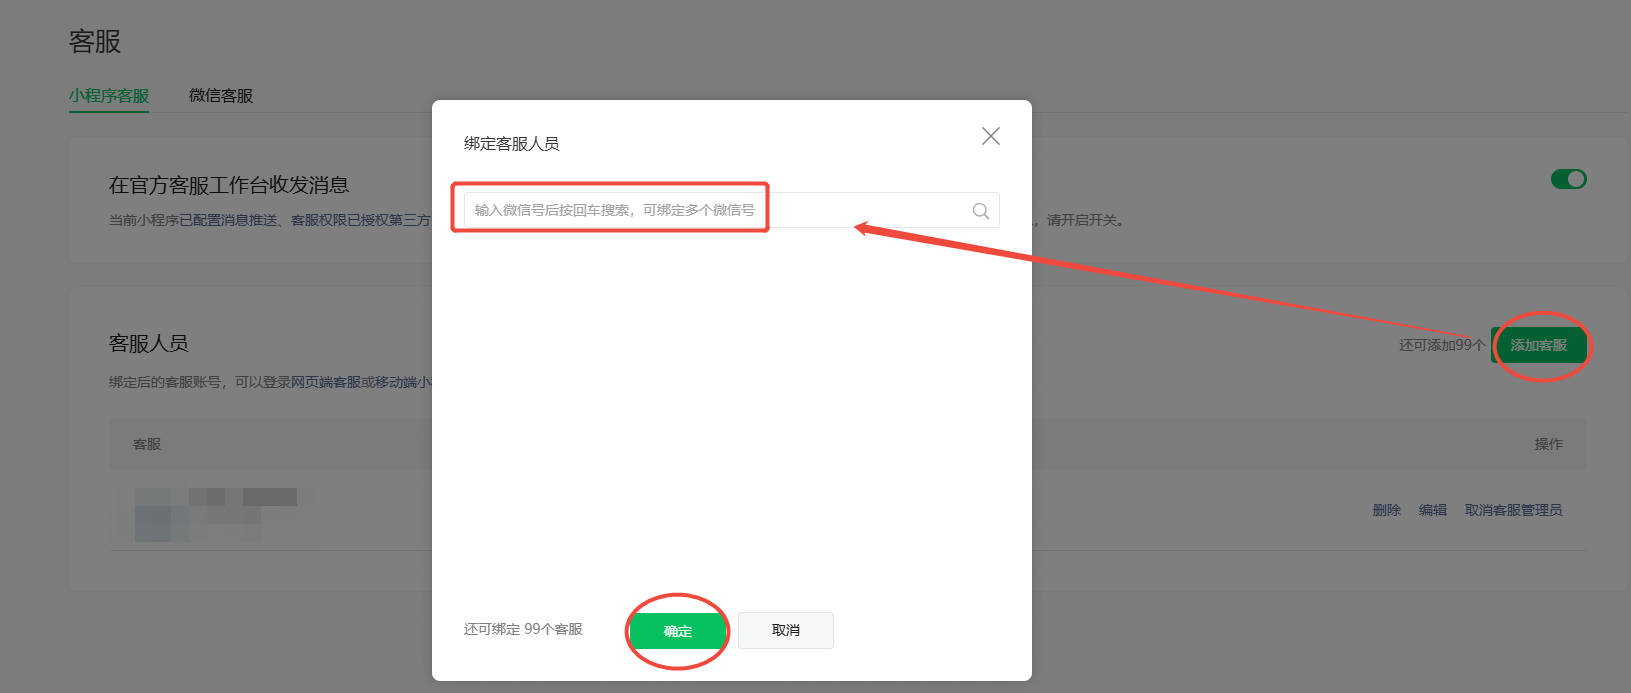Click the 还可绑定 99个客服 text
The height and width of the screenshot is (693, 1631).
click(522, 629)
